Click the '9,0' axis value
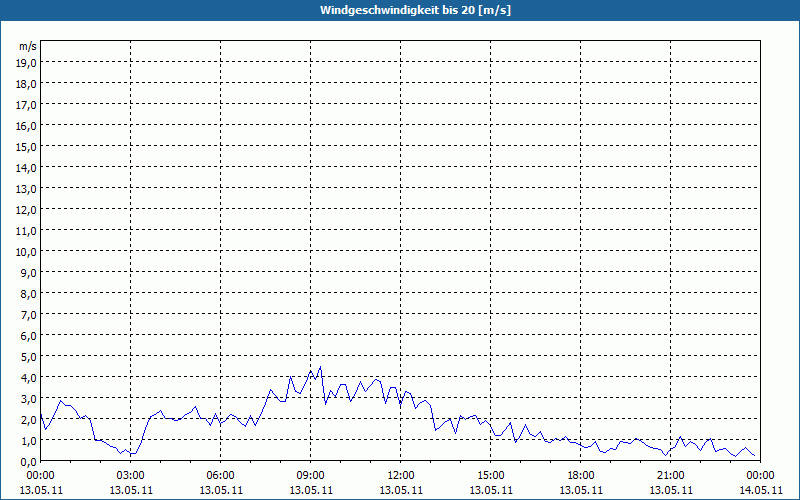800x500 pixels. pyautogui.click(x=30, y=272)
